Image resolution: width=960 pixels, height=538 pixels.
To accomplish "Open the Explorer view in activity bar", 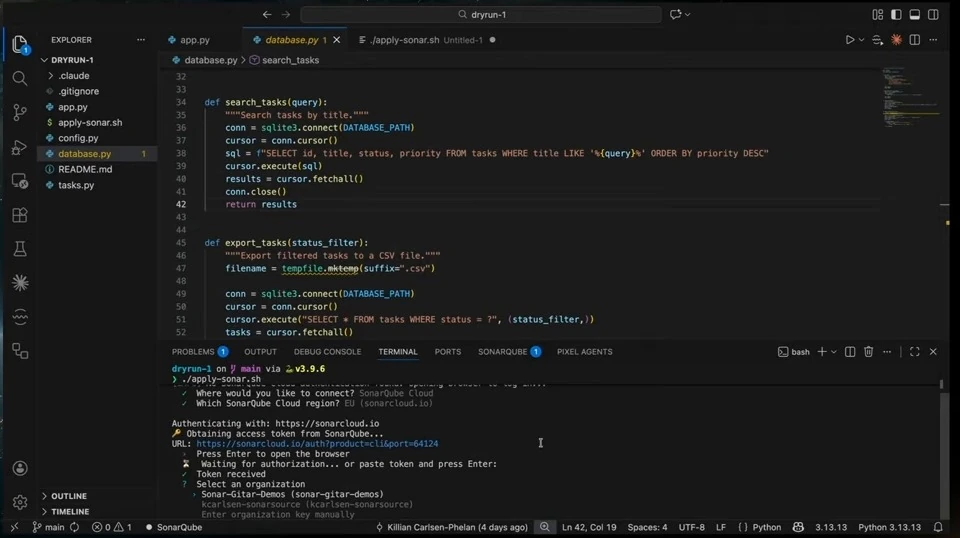I will 20,45.
